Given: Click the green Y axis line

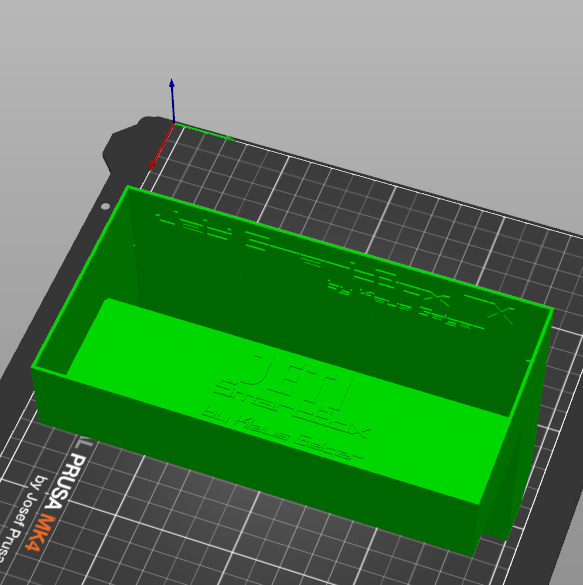Looking at the screenshot, I should pos(203,132).
